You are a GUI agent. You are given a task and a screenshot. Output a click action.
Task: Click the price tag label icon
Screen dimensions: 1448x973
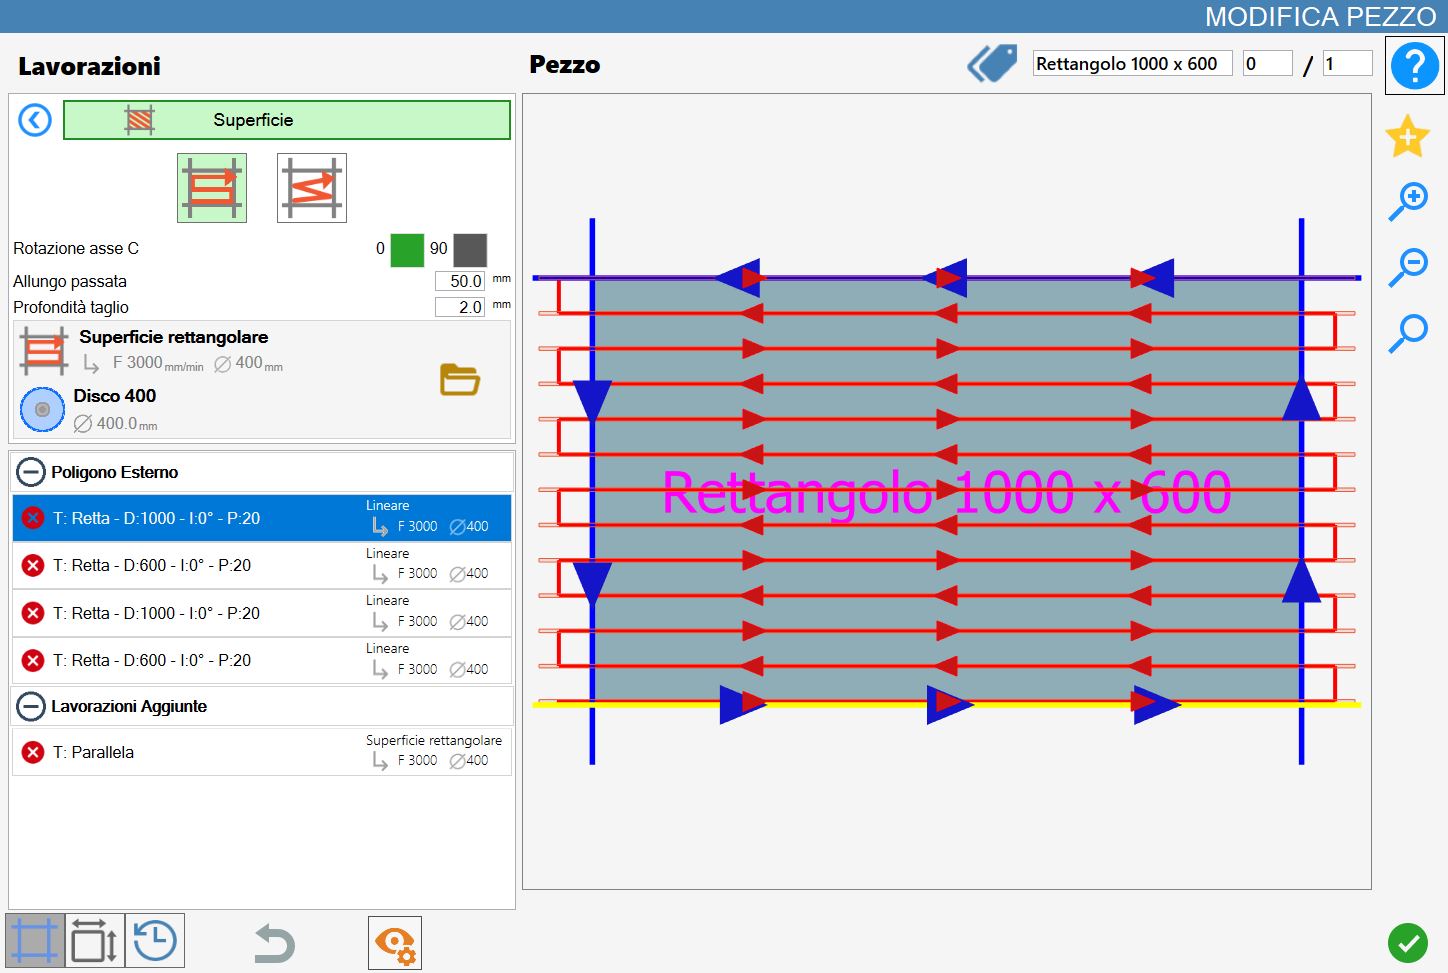click(992, 64)
